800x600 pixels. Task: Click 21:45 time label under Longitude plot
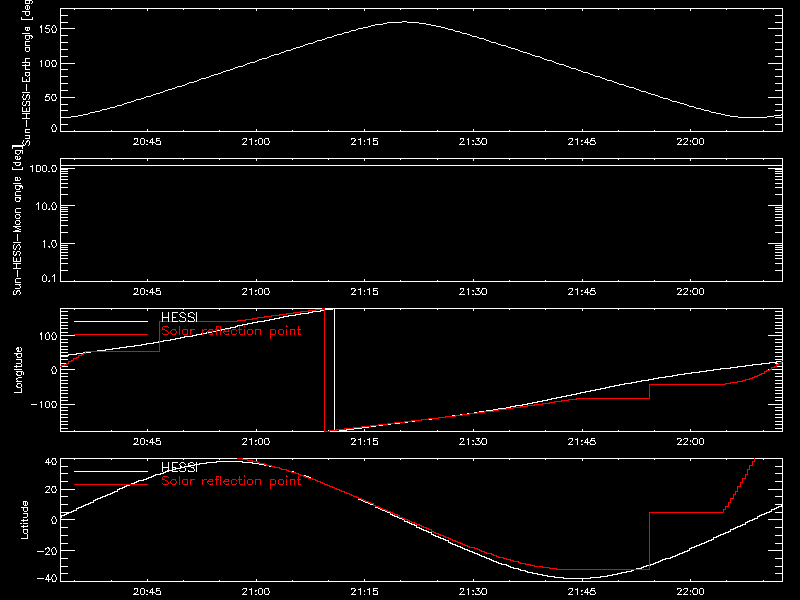click(x=582, y=442)
